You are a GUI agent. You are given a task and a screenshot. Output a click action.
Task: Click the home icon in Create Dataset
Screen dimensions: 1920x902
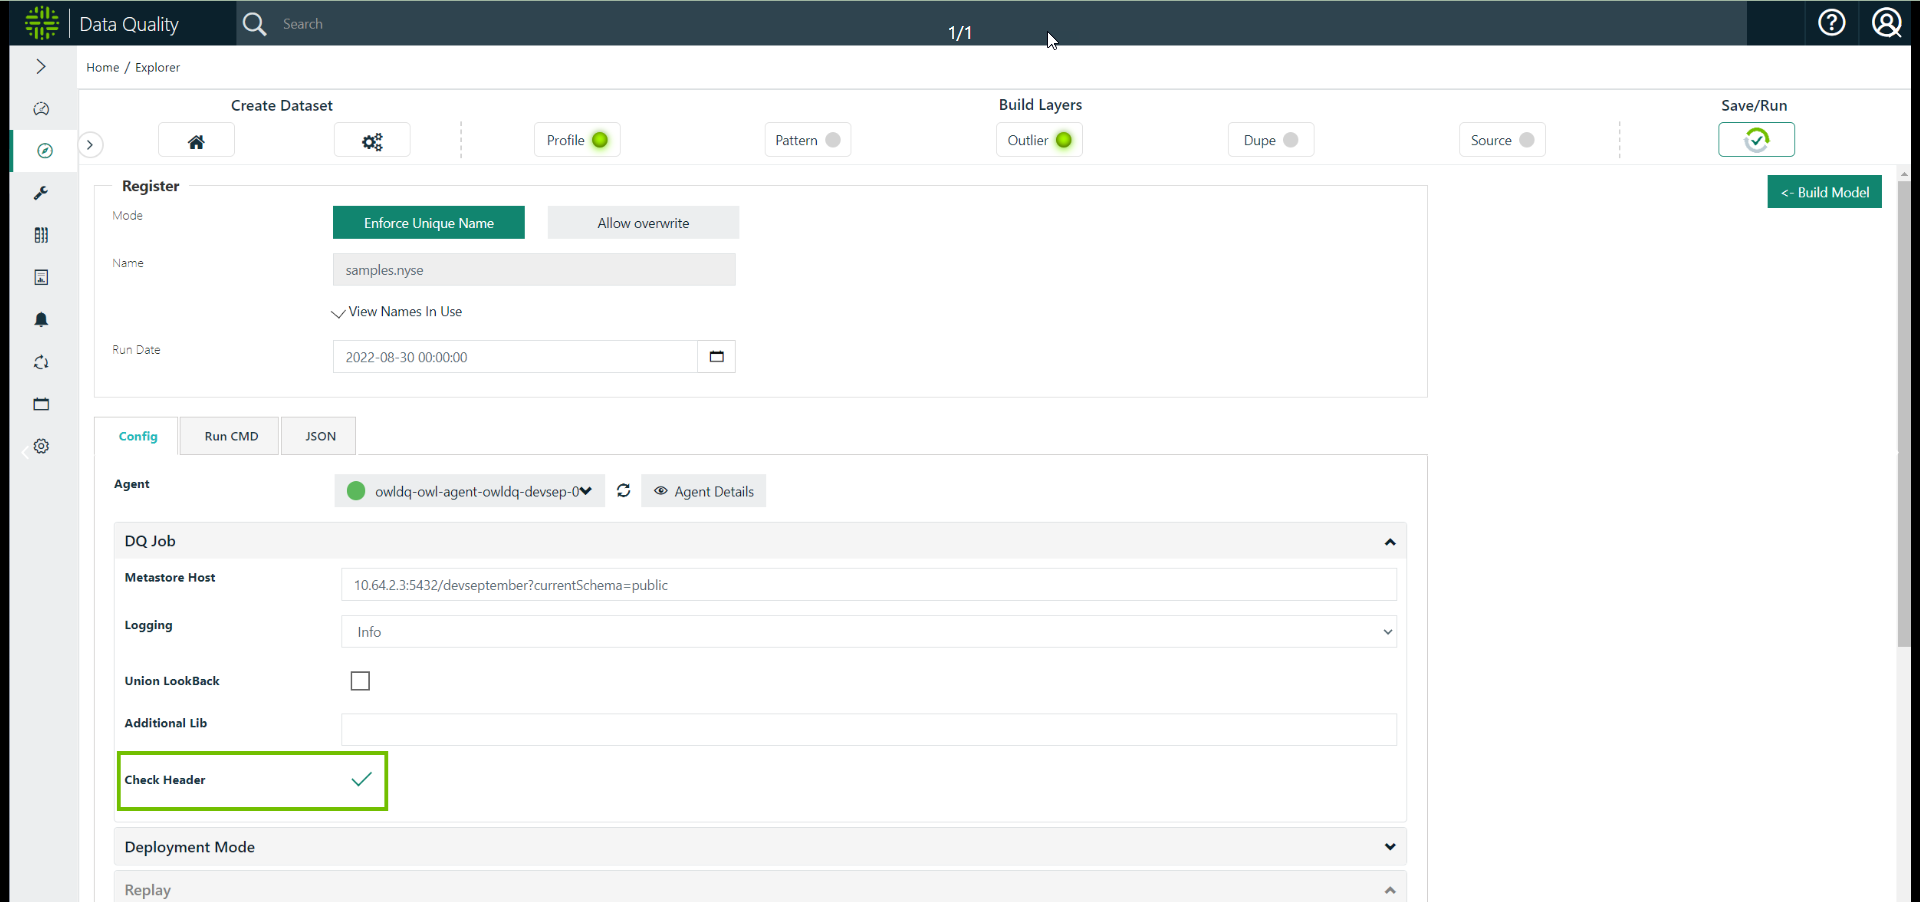click(x=196, y=141)
